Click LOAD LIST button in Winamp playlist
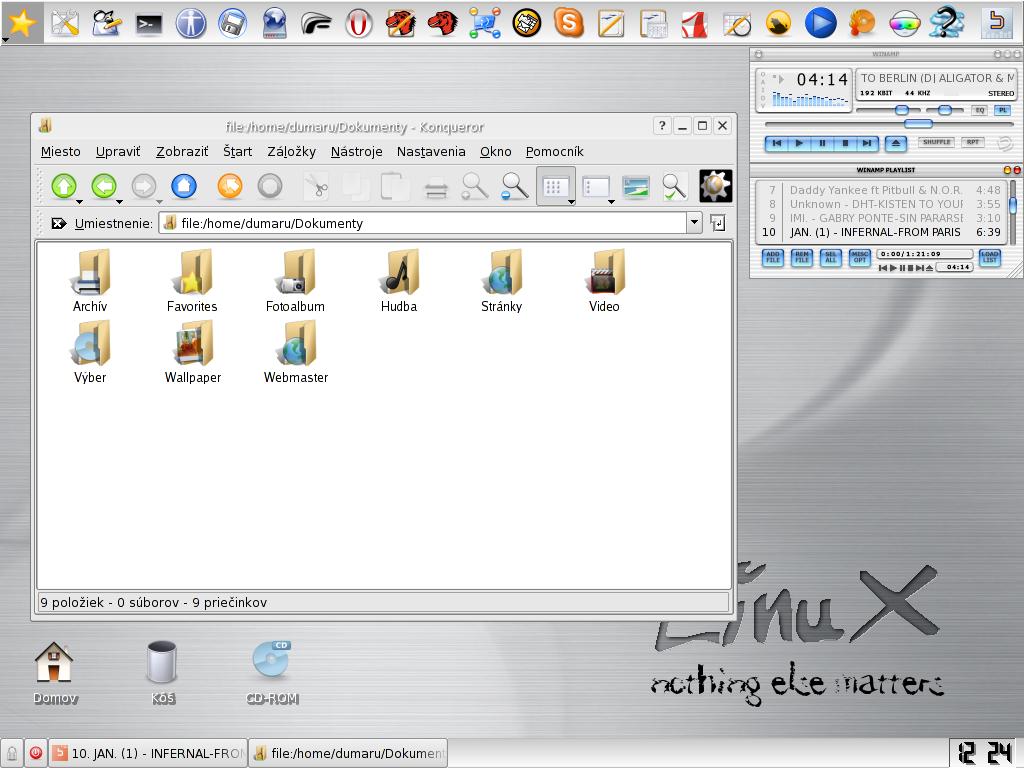This screenshot has height=768, width=1024. point(989,258)
